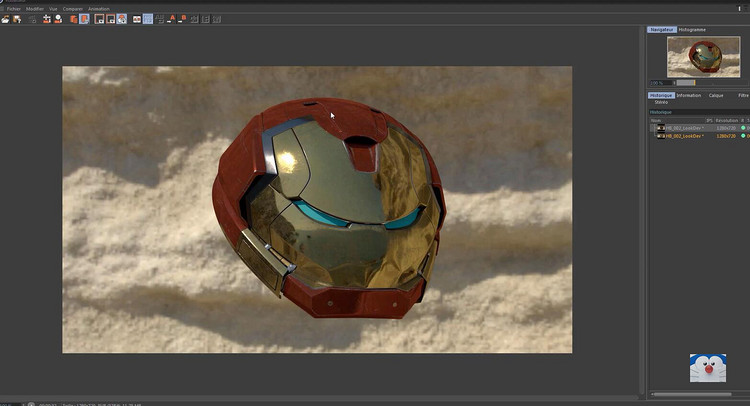
Task: Click the Résolution column header
Action: pyautogui.click(x=727, y=121)
